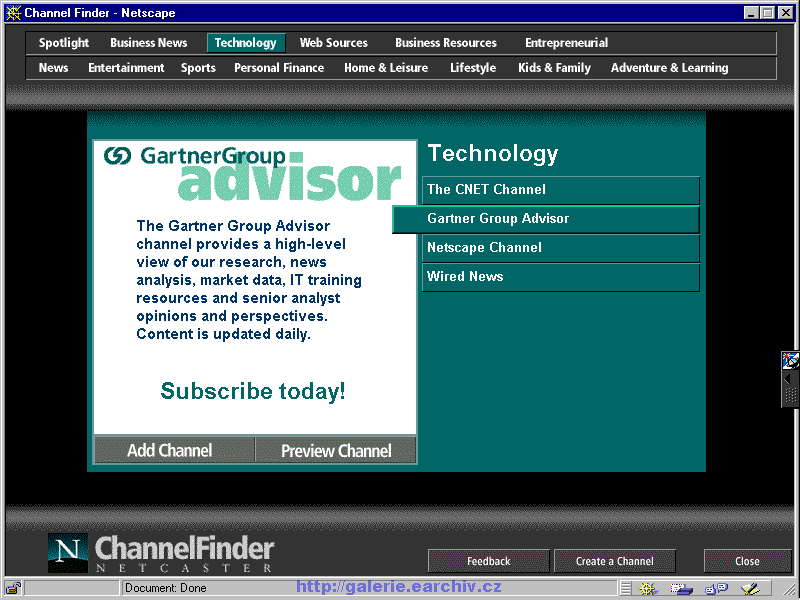
Task: Select the Technology category tab
Action: (246, 43)
